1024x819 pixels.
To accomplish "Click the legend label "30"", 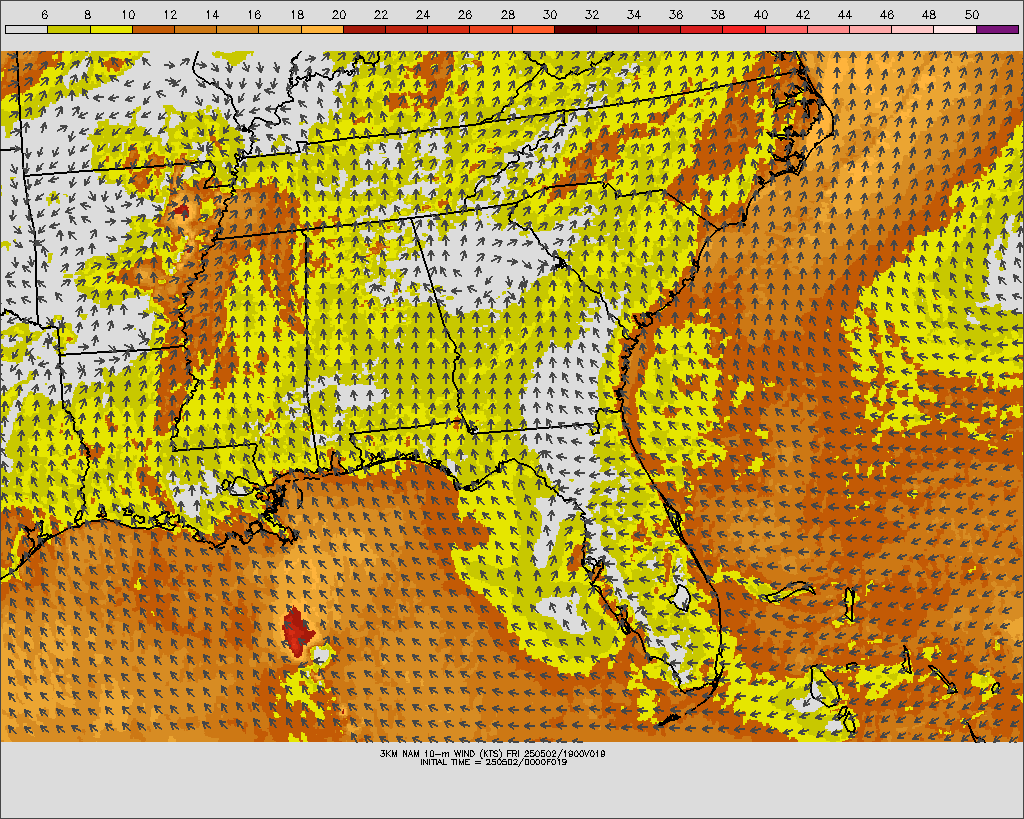I will tap(550, 14).
